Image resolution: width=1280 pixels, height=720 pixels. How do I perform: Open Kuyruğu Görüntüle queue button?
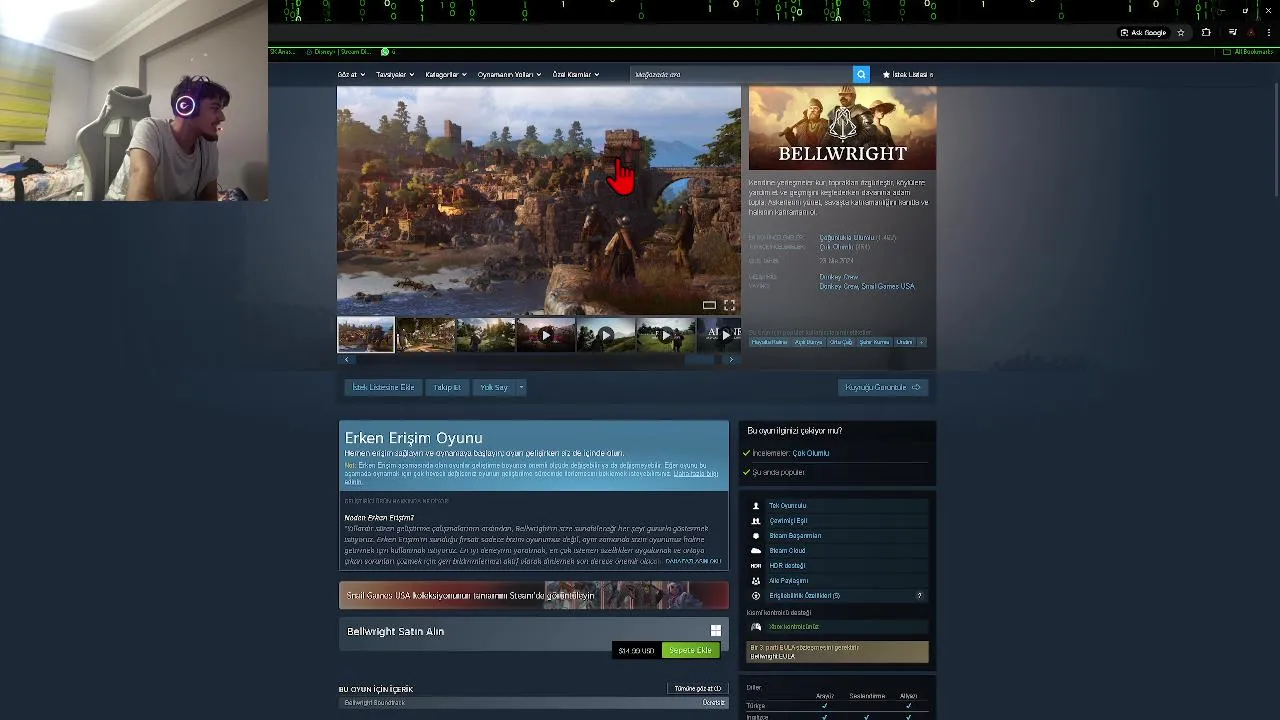point(883,387)
